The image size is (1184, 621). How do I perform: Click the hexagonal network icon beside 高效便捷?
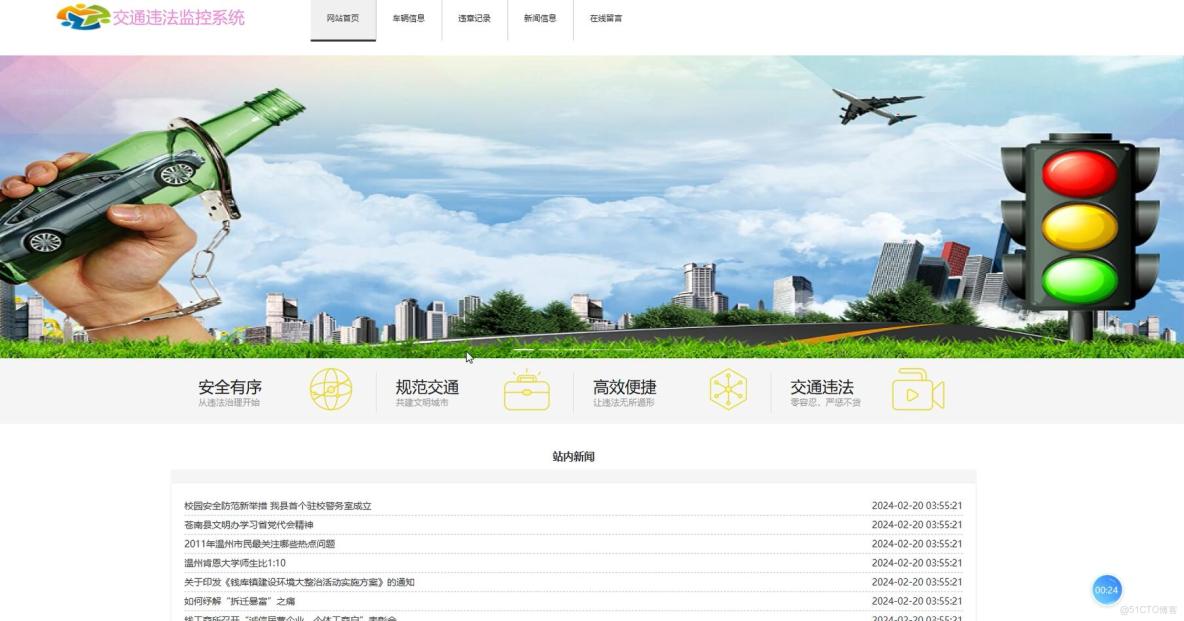[x=728, y=390]
